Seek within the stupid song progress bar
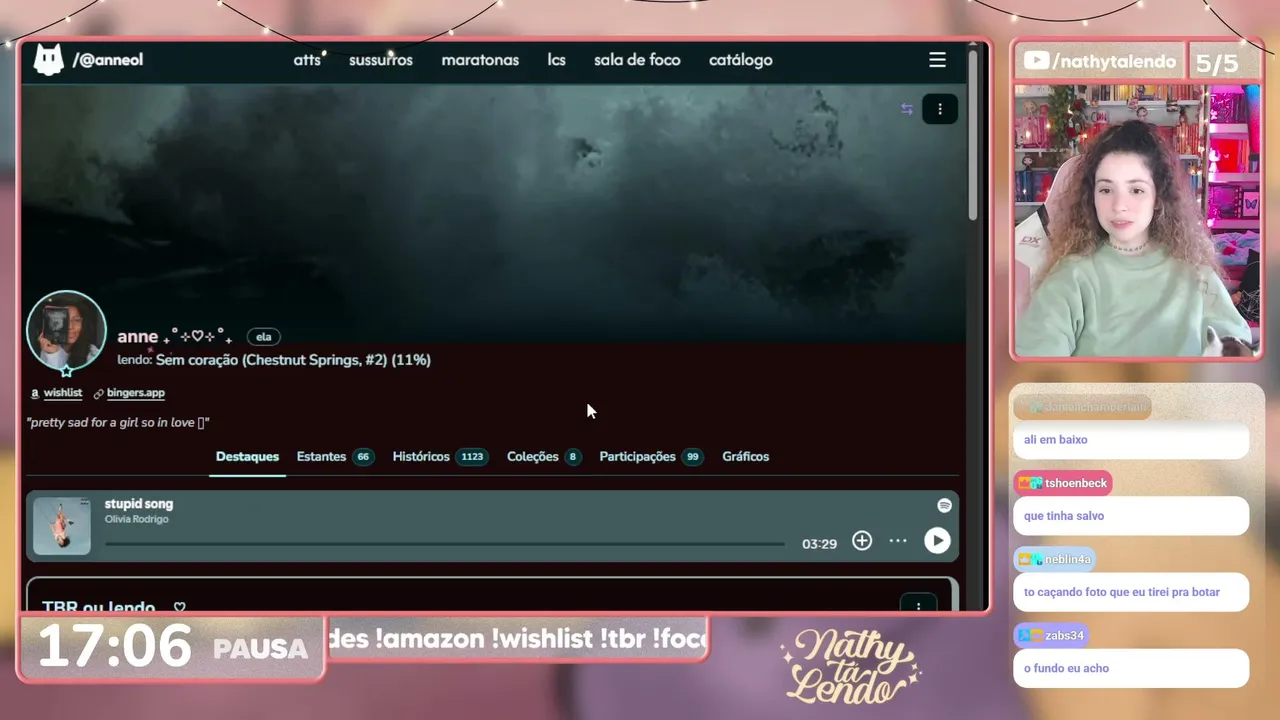The height and width of the screenshot is (720, 1280). (445, 545)
